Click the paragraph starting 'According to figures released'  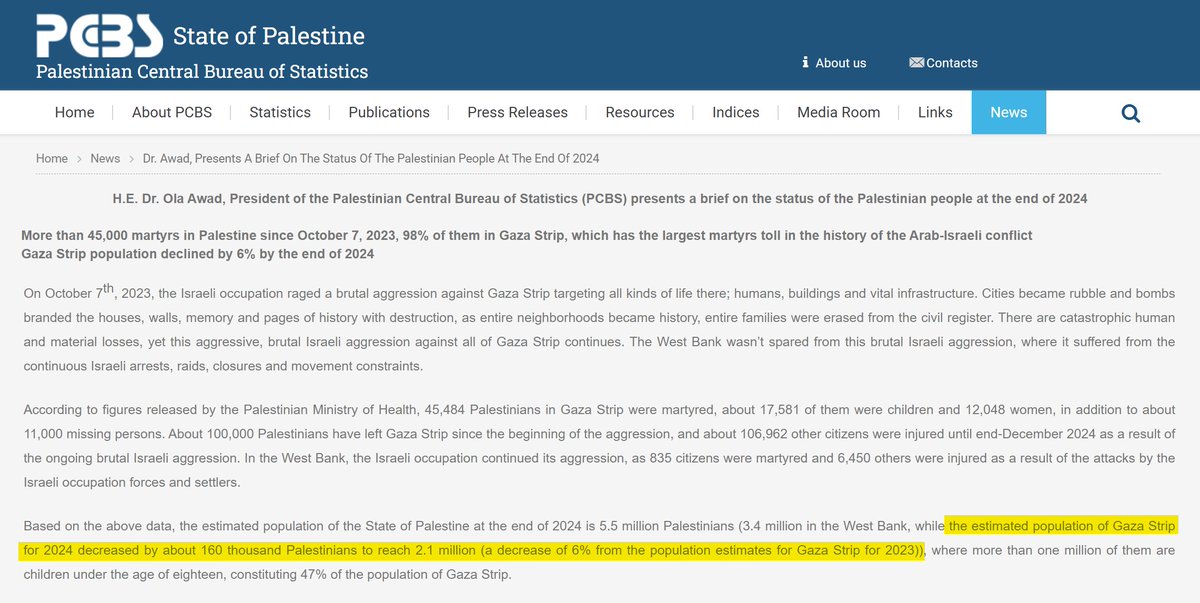coord(599,446)
